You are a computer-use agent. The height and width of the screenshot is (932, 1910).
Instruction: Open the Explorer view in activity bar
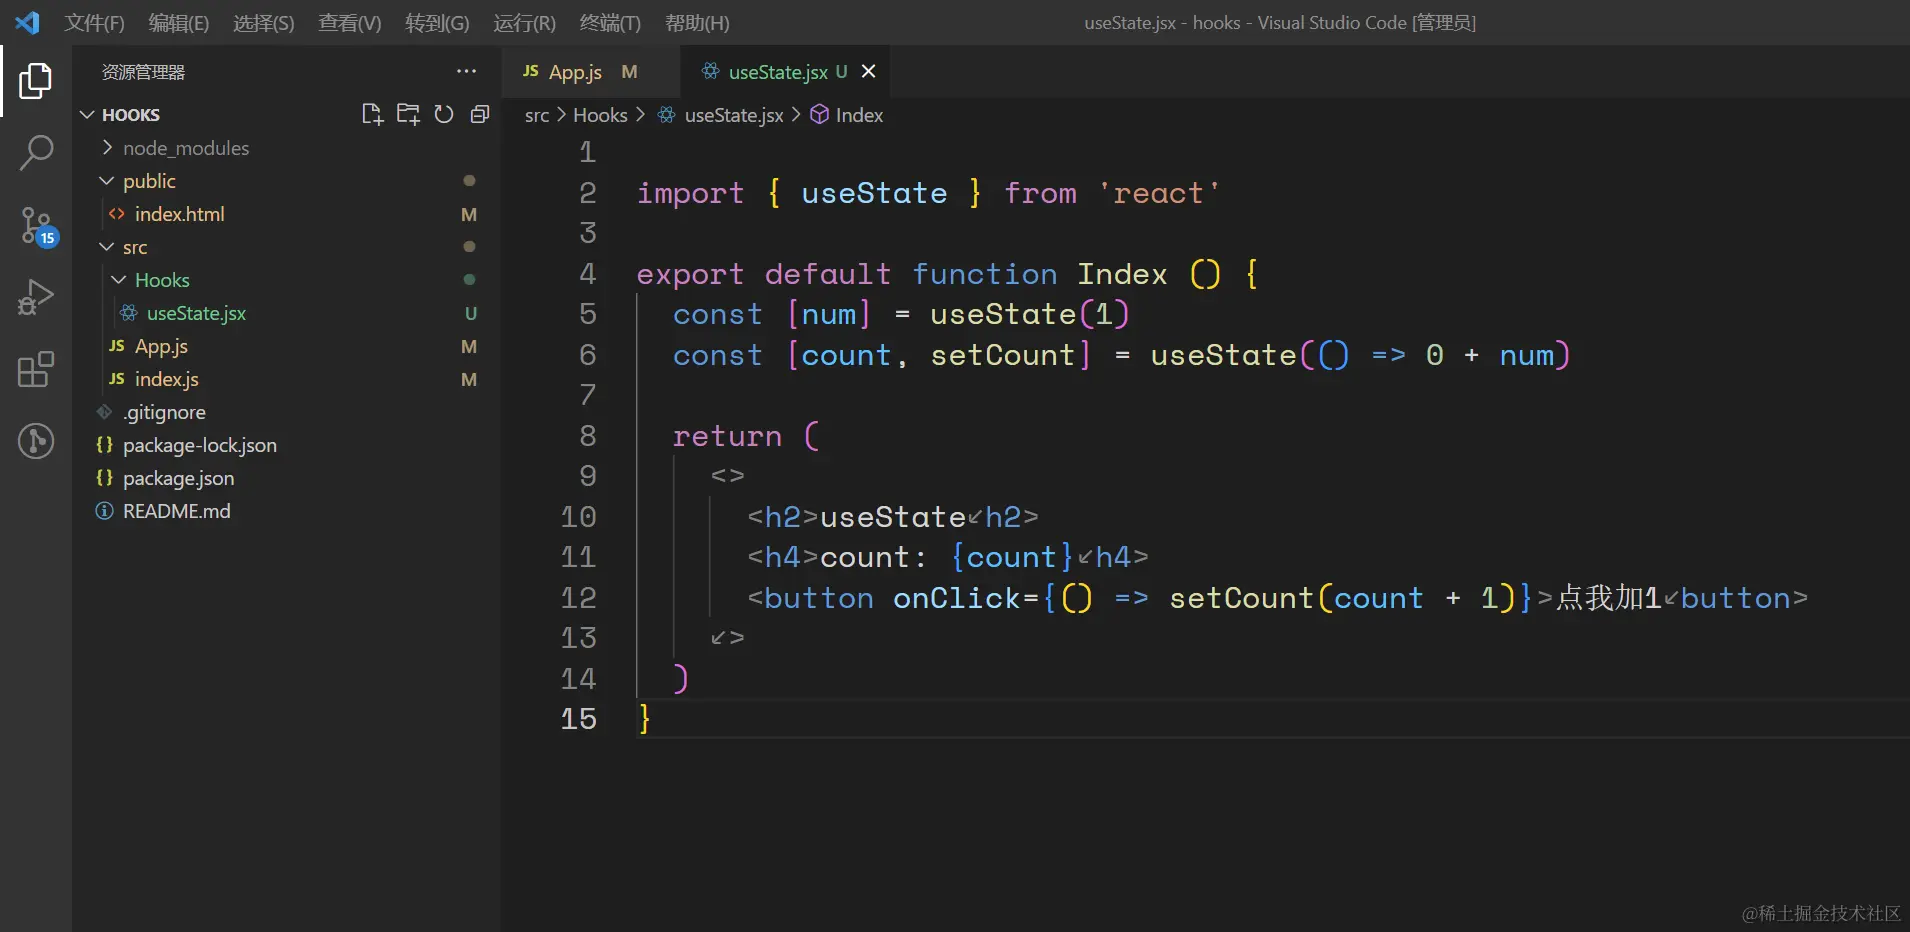coord(36,81)
